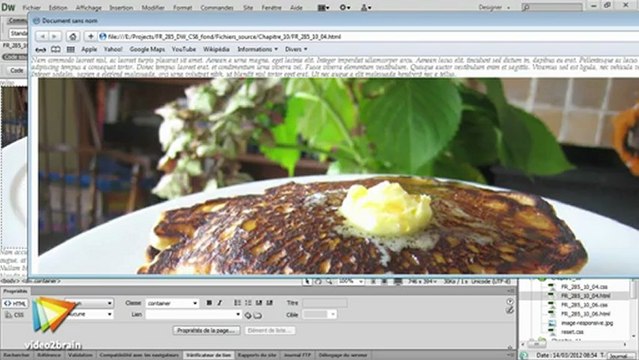Open the Informations bookmarks dropdown

coord(257,49)
